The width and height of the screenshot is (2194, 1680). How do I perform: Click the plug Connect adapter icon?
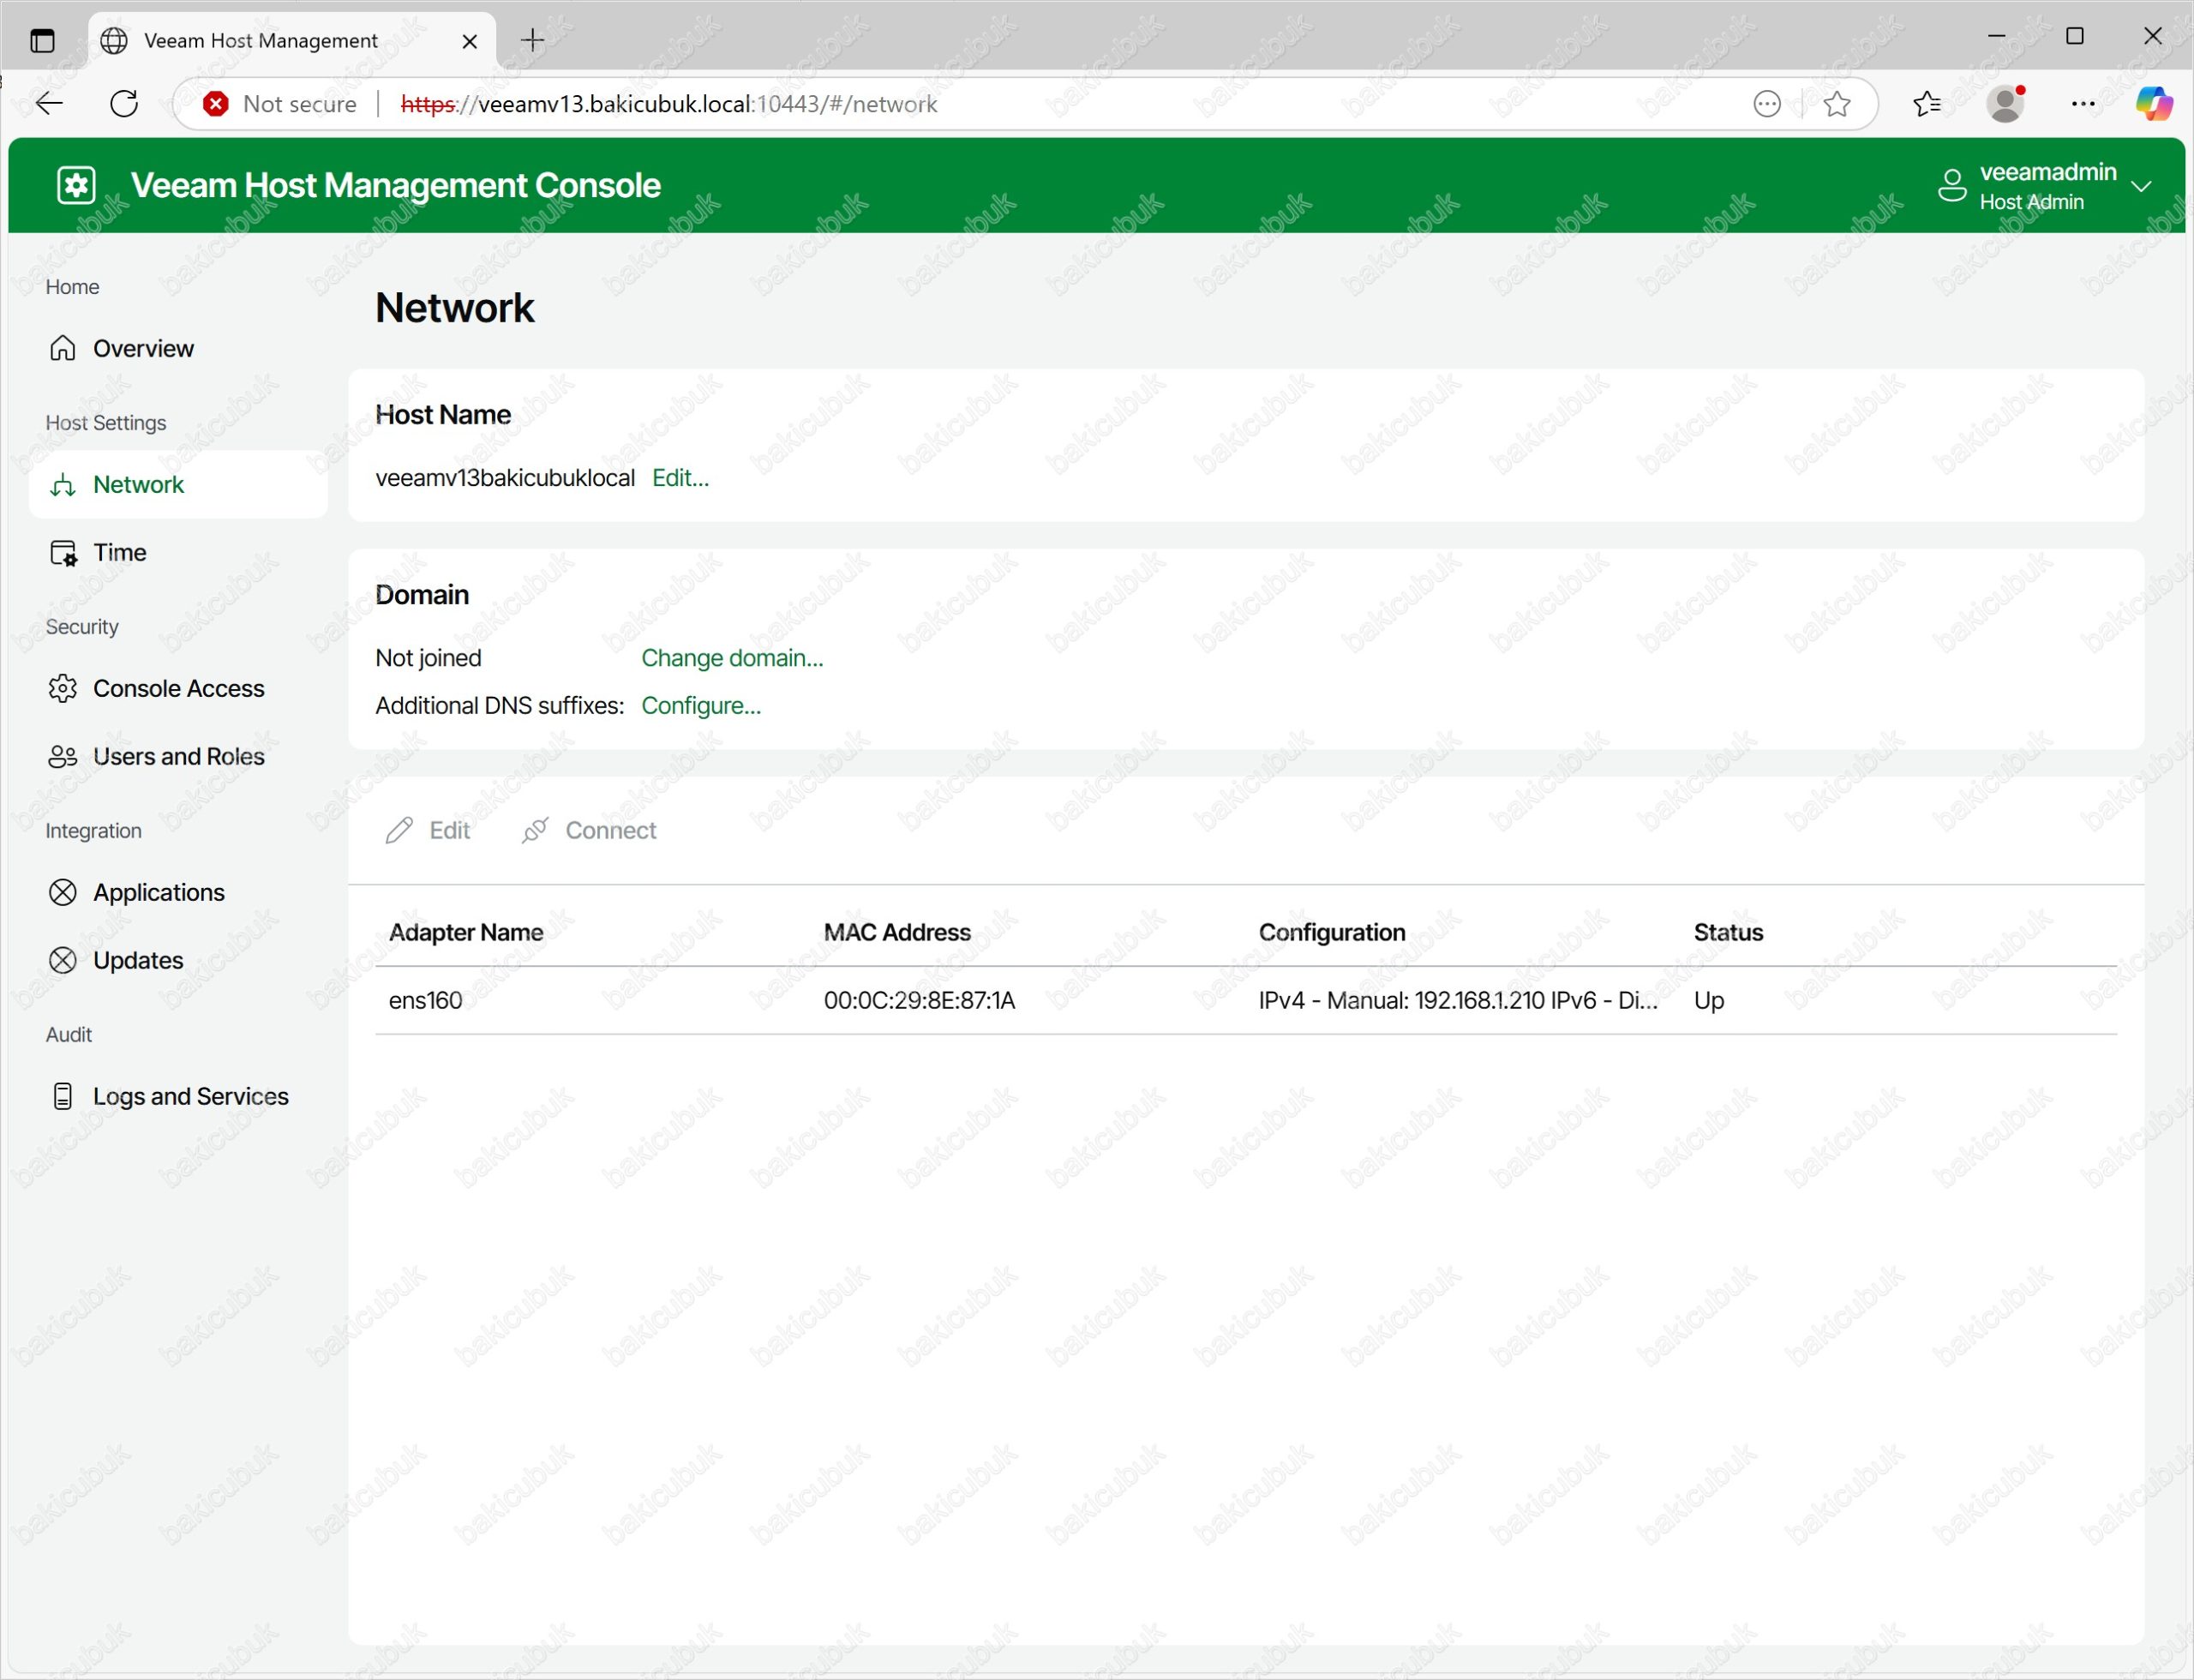click(535, 831)
